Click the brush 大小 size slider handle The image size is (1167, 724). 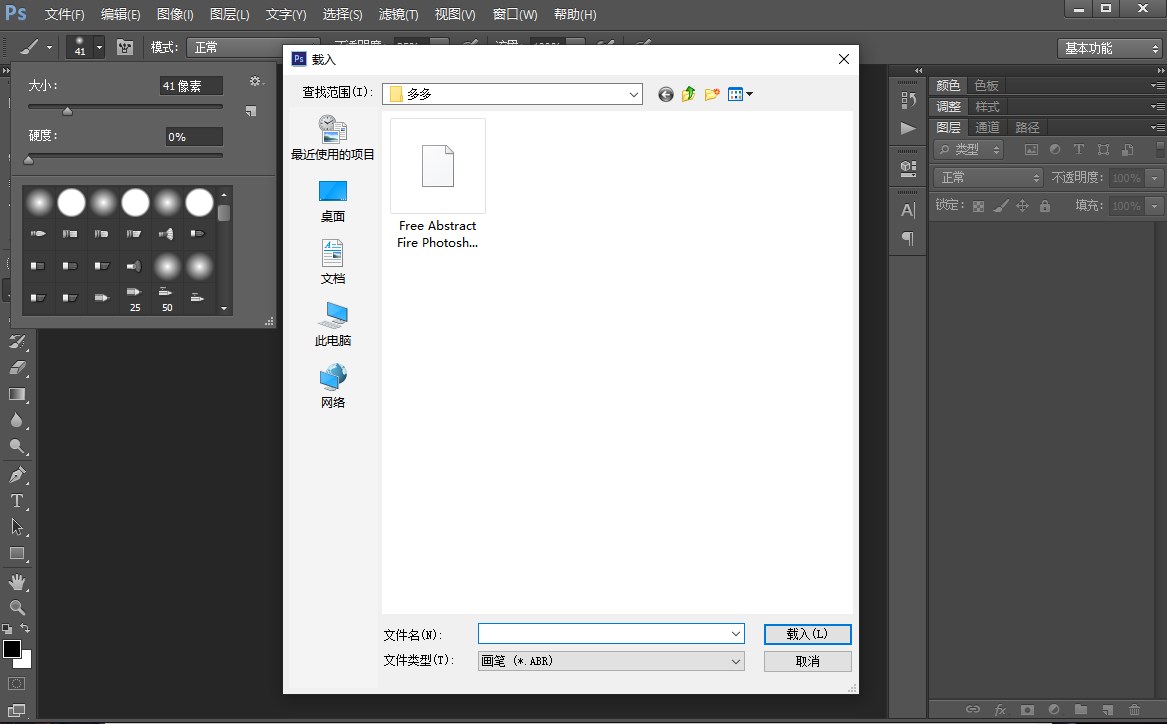68,111
